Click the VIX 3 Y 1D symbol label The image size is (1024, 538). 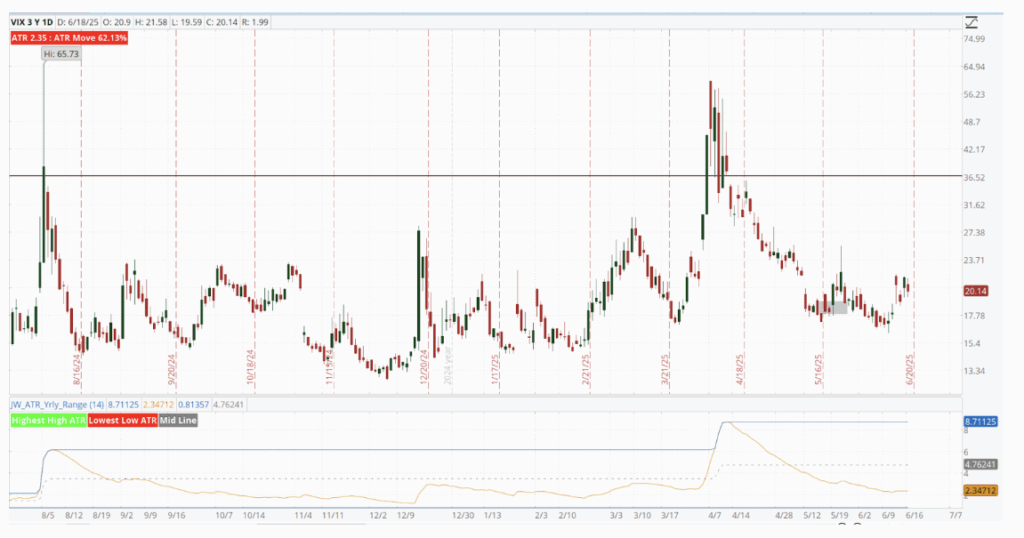(32, 22)
